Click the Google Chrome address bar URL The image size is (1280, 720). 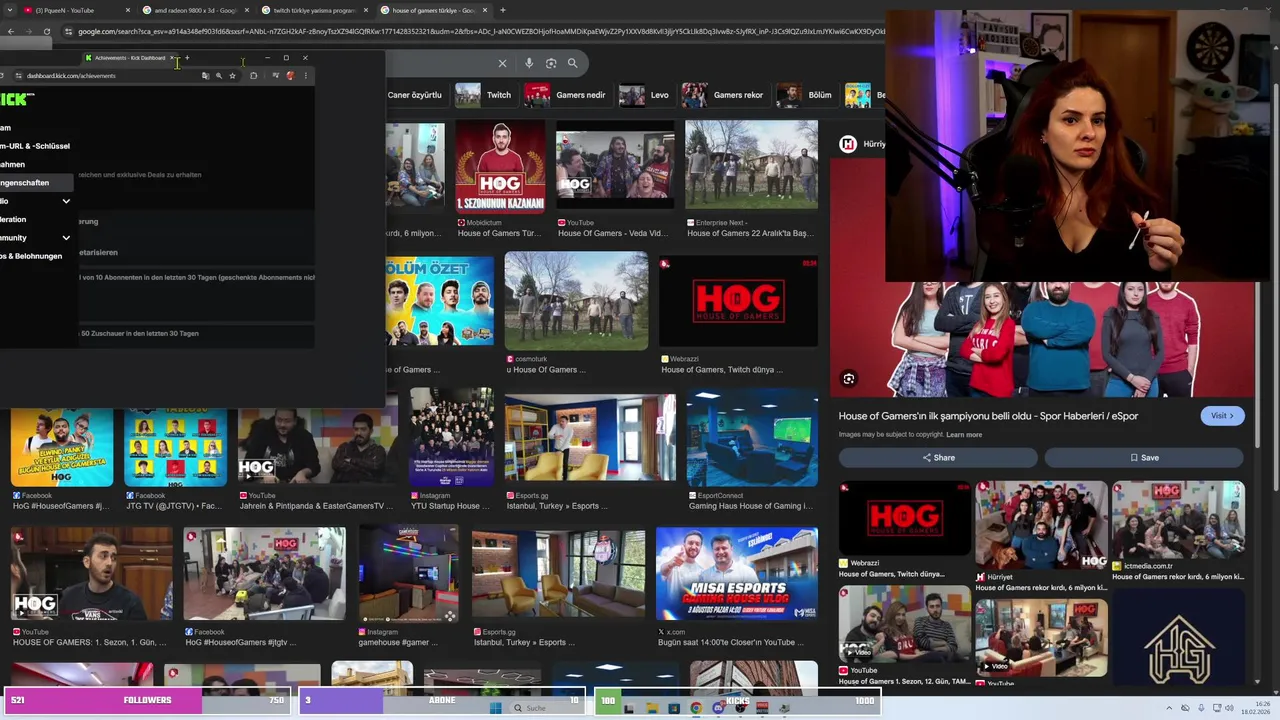coord(480,31)
